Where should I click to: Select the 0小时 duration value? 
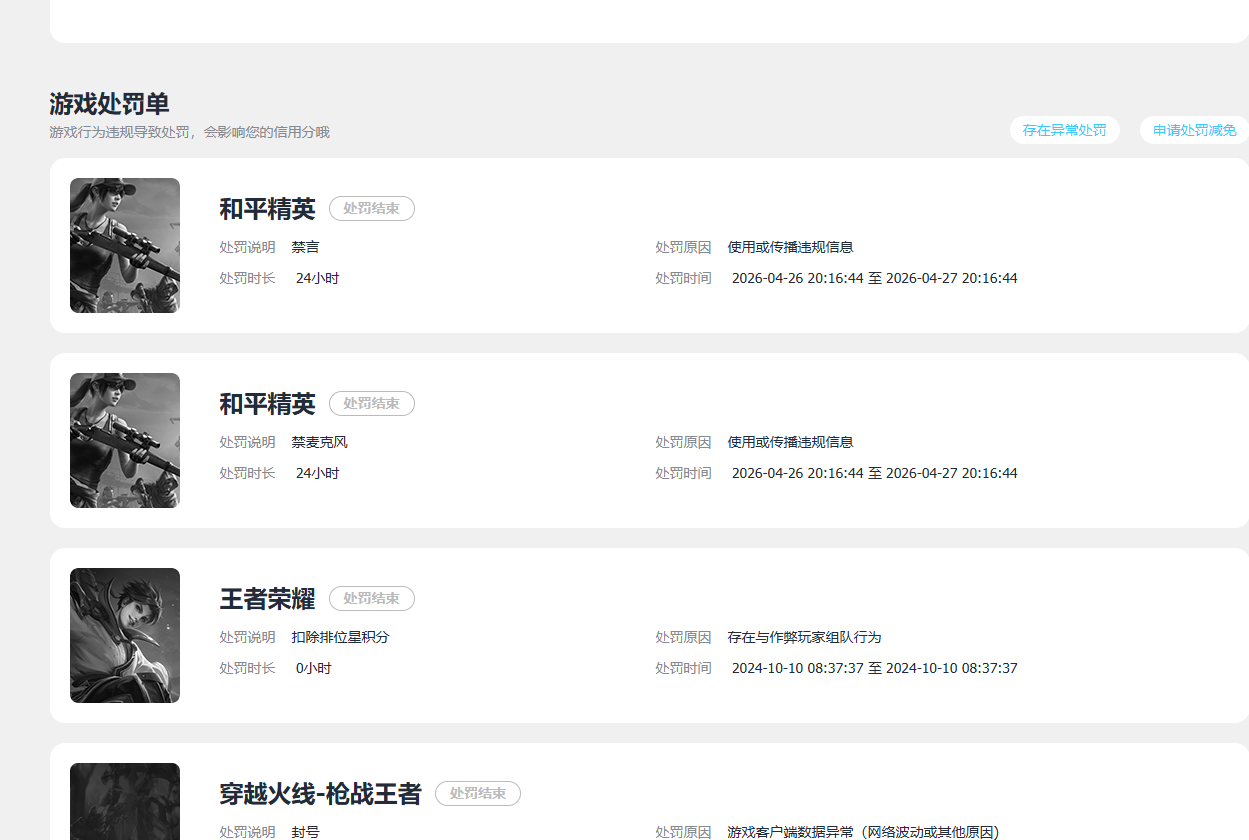click(x=314, y=668)
